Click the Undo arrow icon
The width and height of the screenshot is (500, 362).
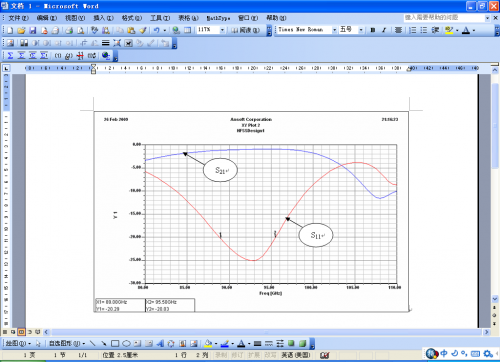pyautogui.click(x=156, y=30)
